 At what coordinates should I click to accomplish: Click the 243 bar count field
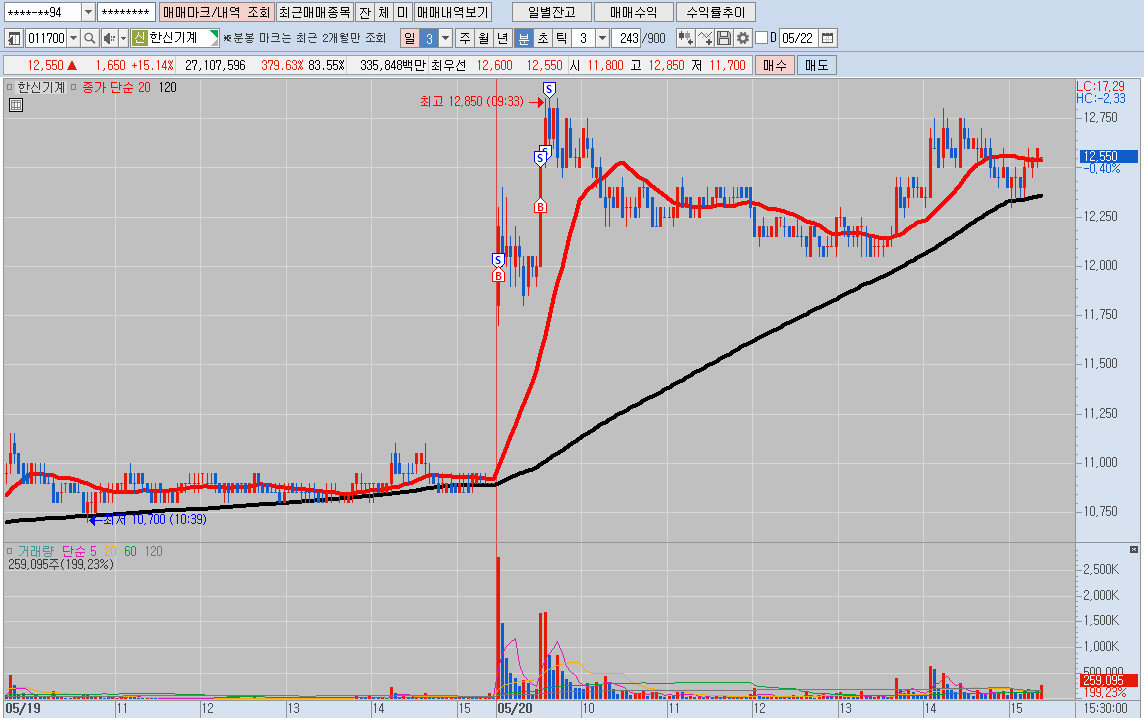click(626, 38)
